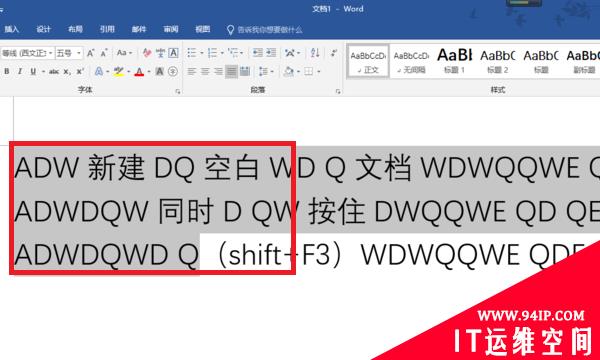Click the Enclose Characters icon

pyautogui.click(x=173, y=72)
